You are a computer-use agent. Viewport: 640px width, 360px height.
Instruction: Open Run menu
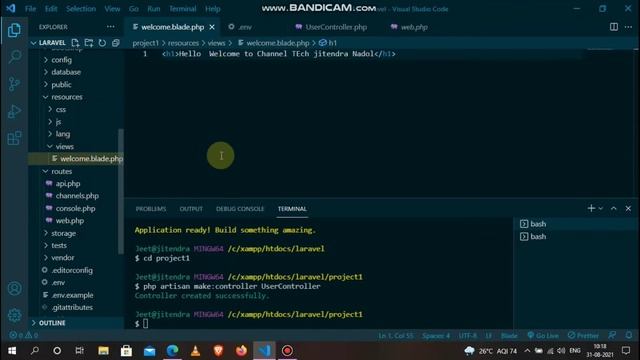point(154,9)
